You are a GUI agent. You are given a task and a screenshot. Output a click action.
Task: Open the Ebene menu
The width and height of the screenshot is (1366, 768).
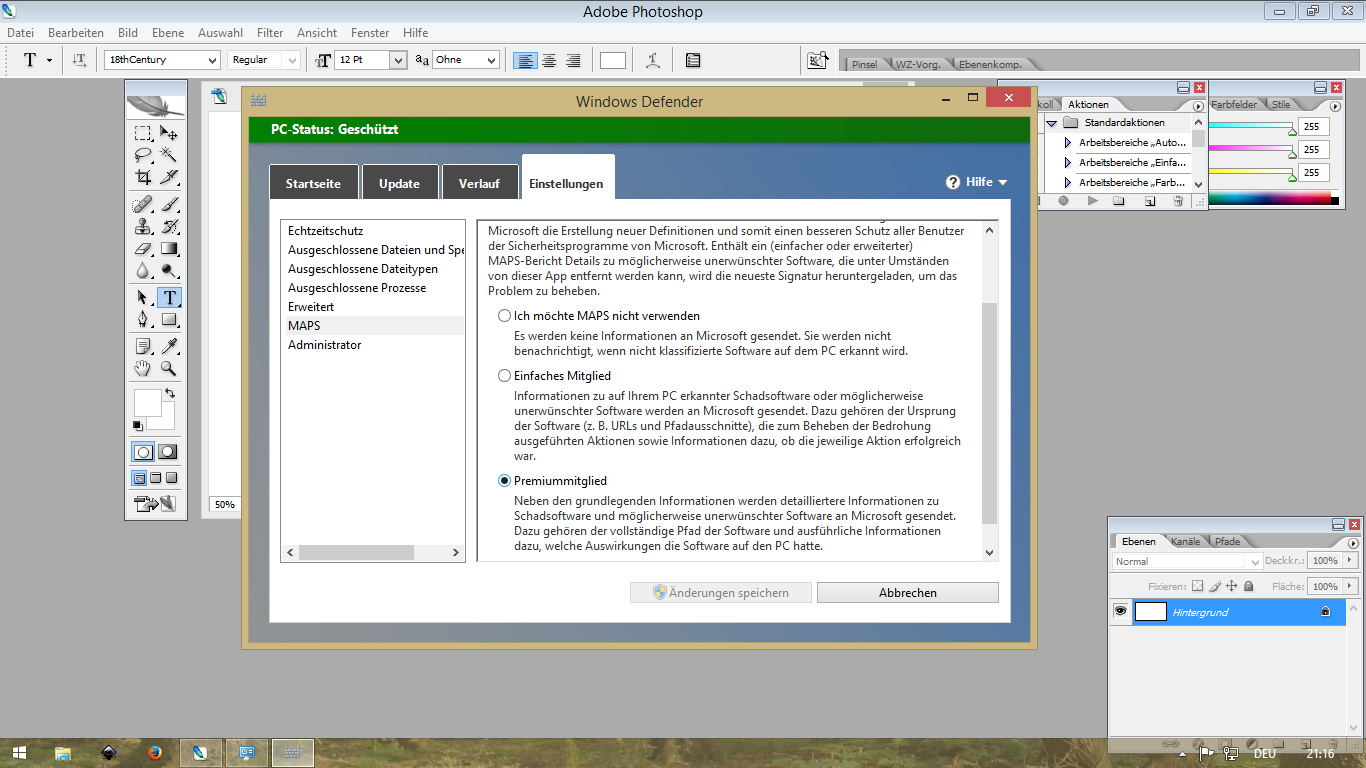click(168, 33)
